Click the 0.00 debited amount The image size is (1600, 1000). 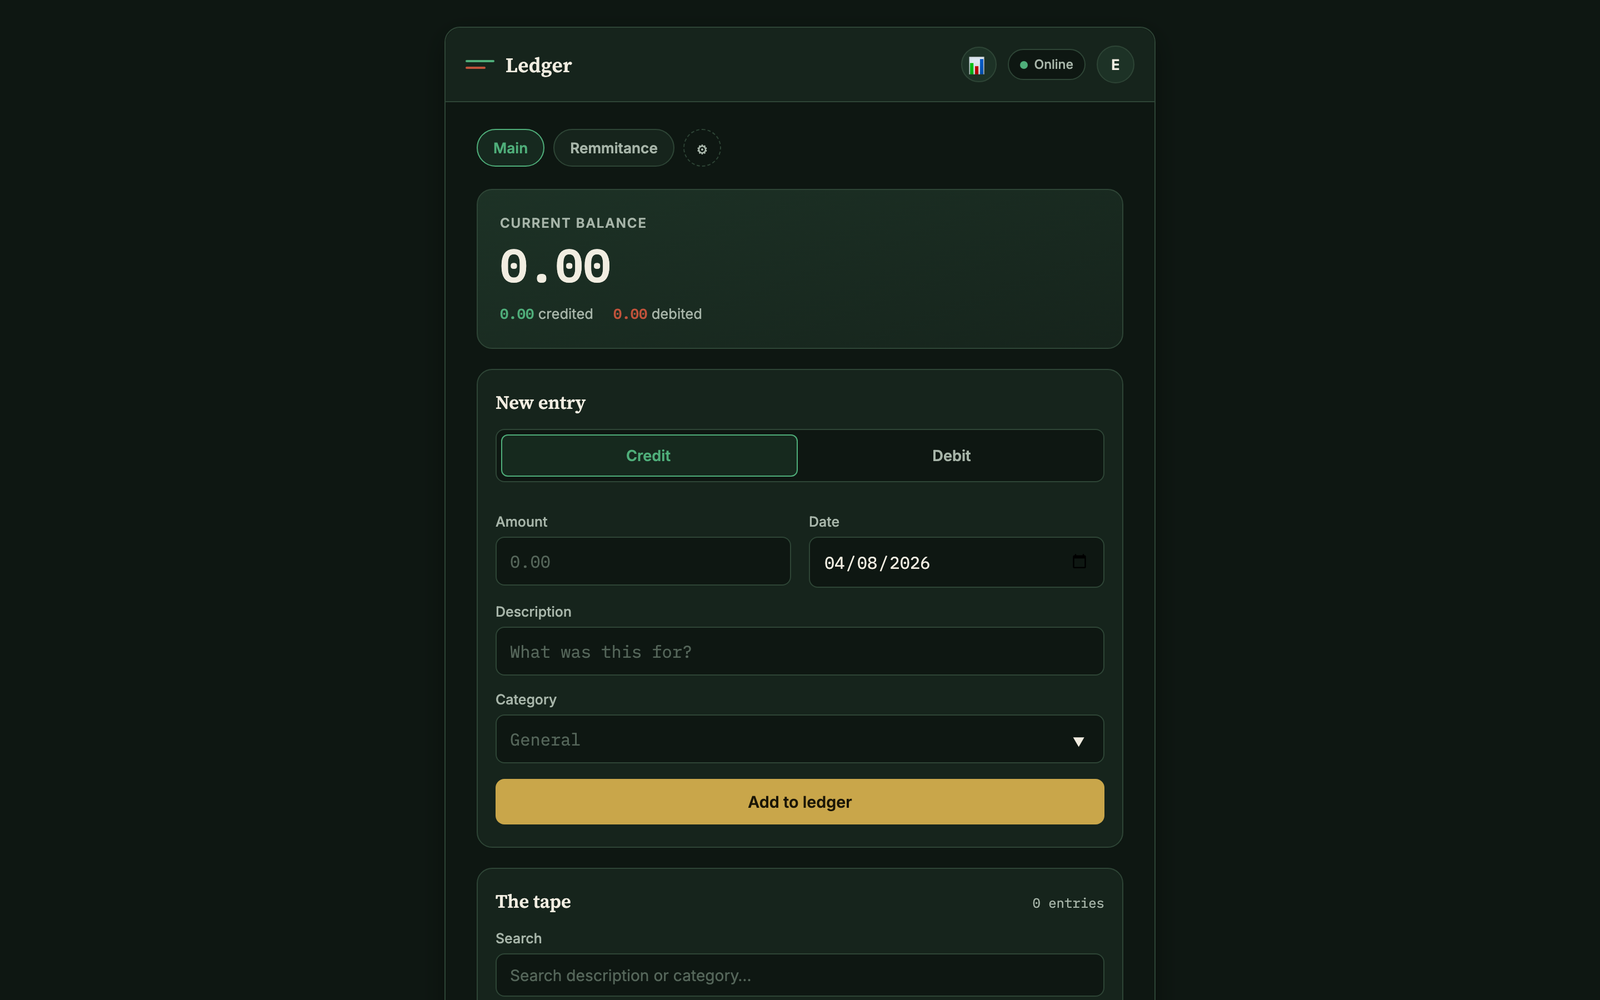coord(630,314)
